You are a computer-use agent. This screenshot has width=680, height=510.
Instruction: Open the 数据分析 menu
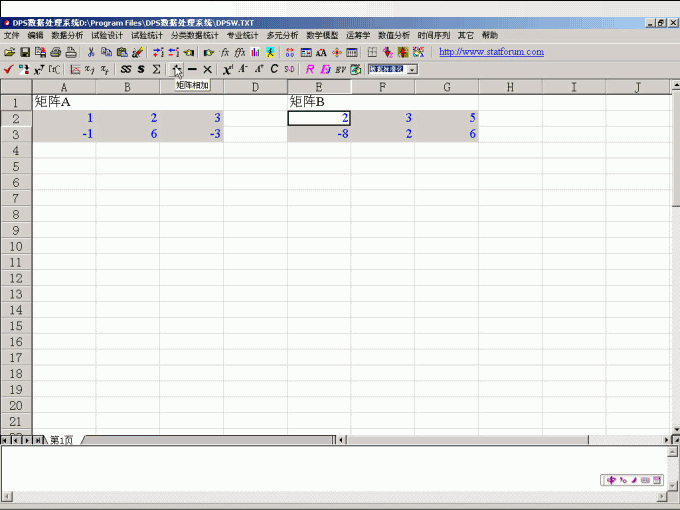(x=67, y=35)
